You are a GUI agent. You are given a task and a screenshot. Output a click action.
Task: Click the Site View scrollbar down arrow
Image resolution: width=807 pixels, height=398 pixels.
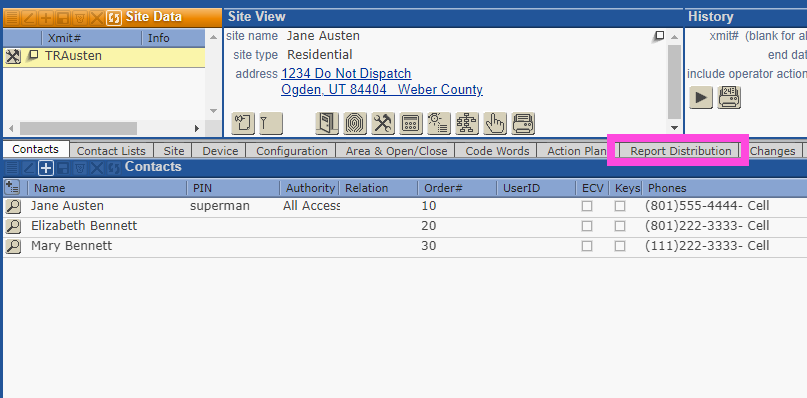coord(675,128)
